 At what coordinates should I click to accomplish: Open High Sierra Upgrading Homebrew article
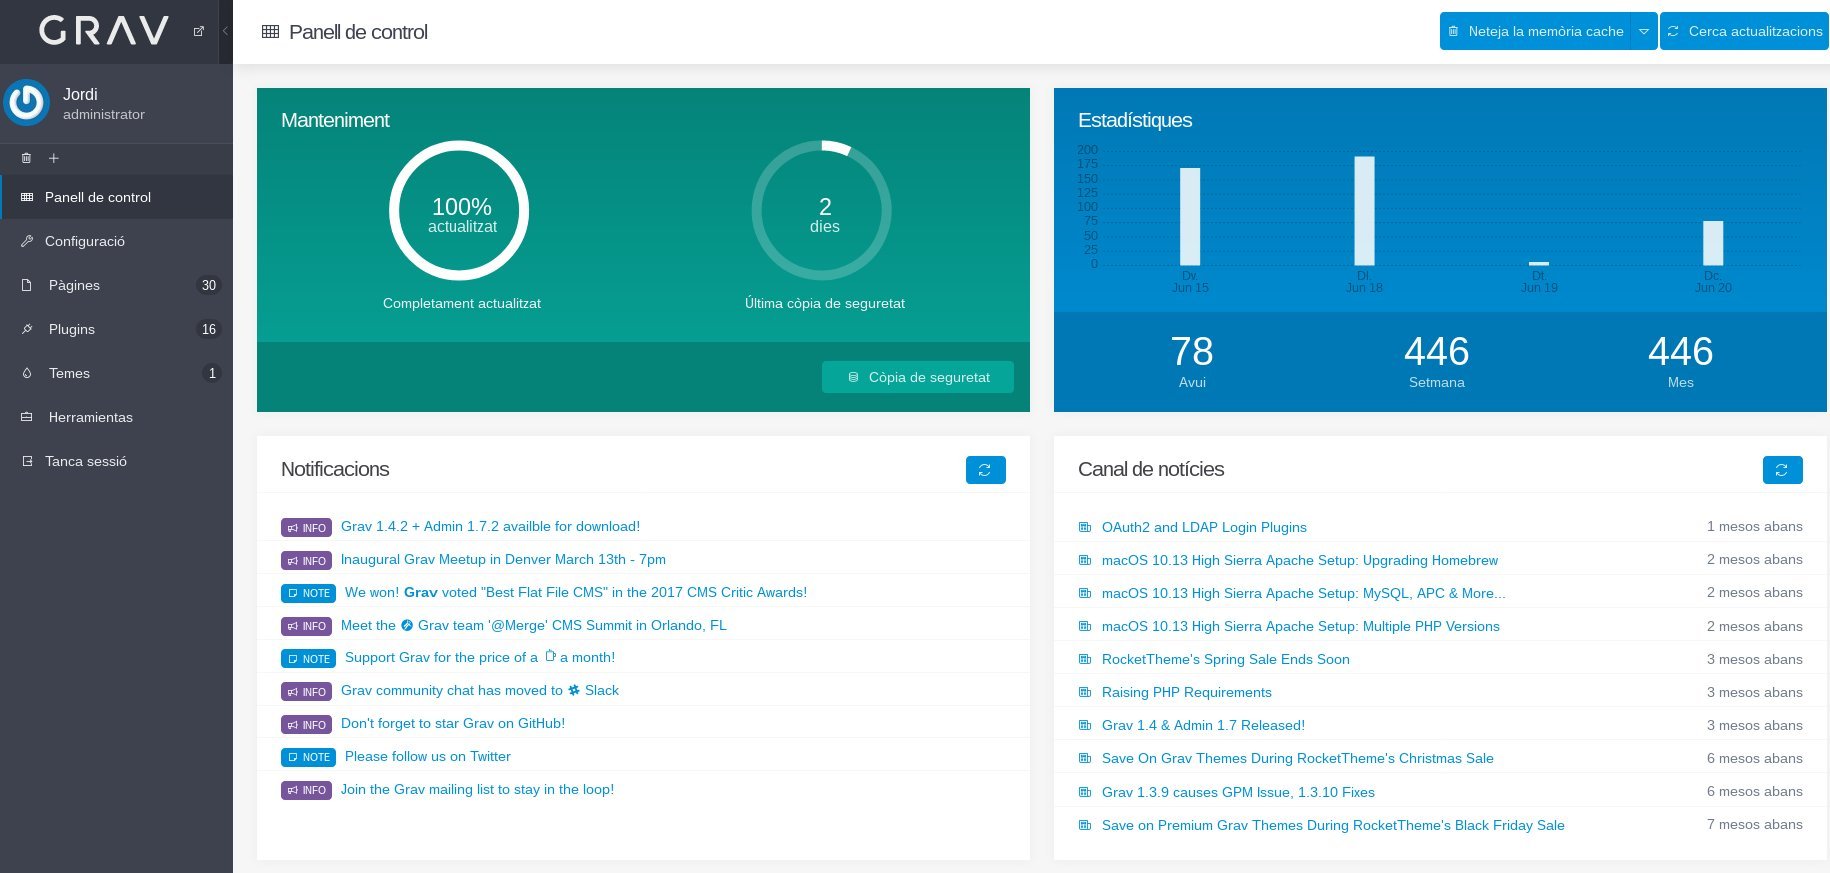1300,560
